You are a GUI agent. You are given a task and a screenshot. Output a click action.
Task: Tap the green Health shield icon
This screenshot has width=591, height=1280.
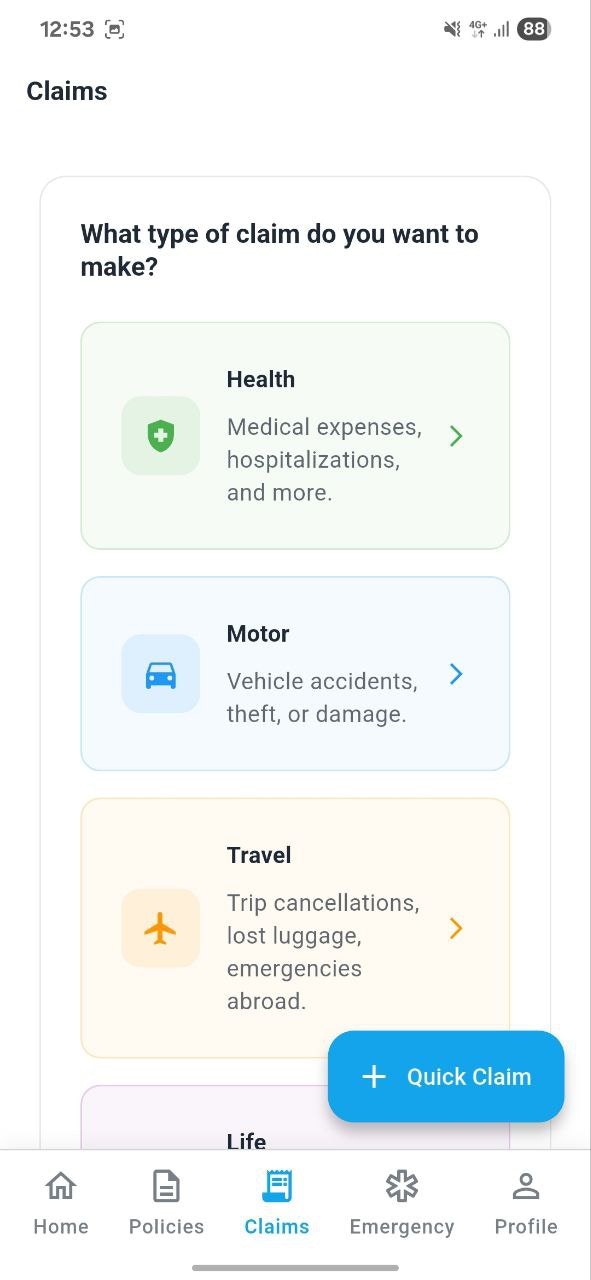point(160,436)
